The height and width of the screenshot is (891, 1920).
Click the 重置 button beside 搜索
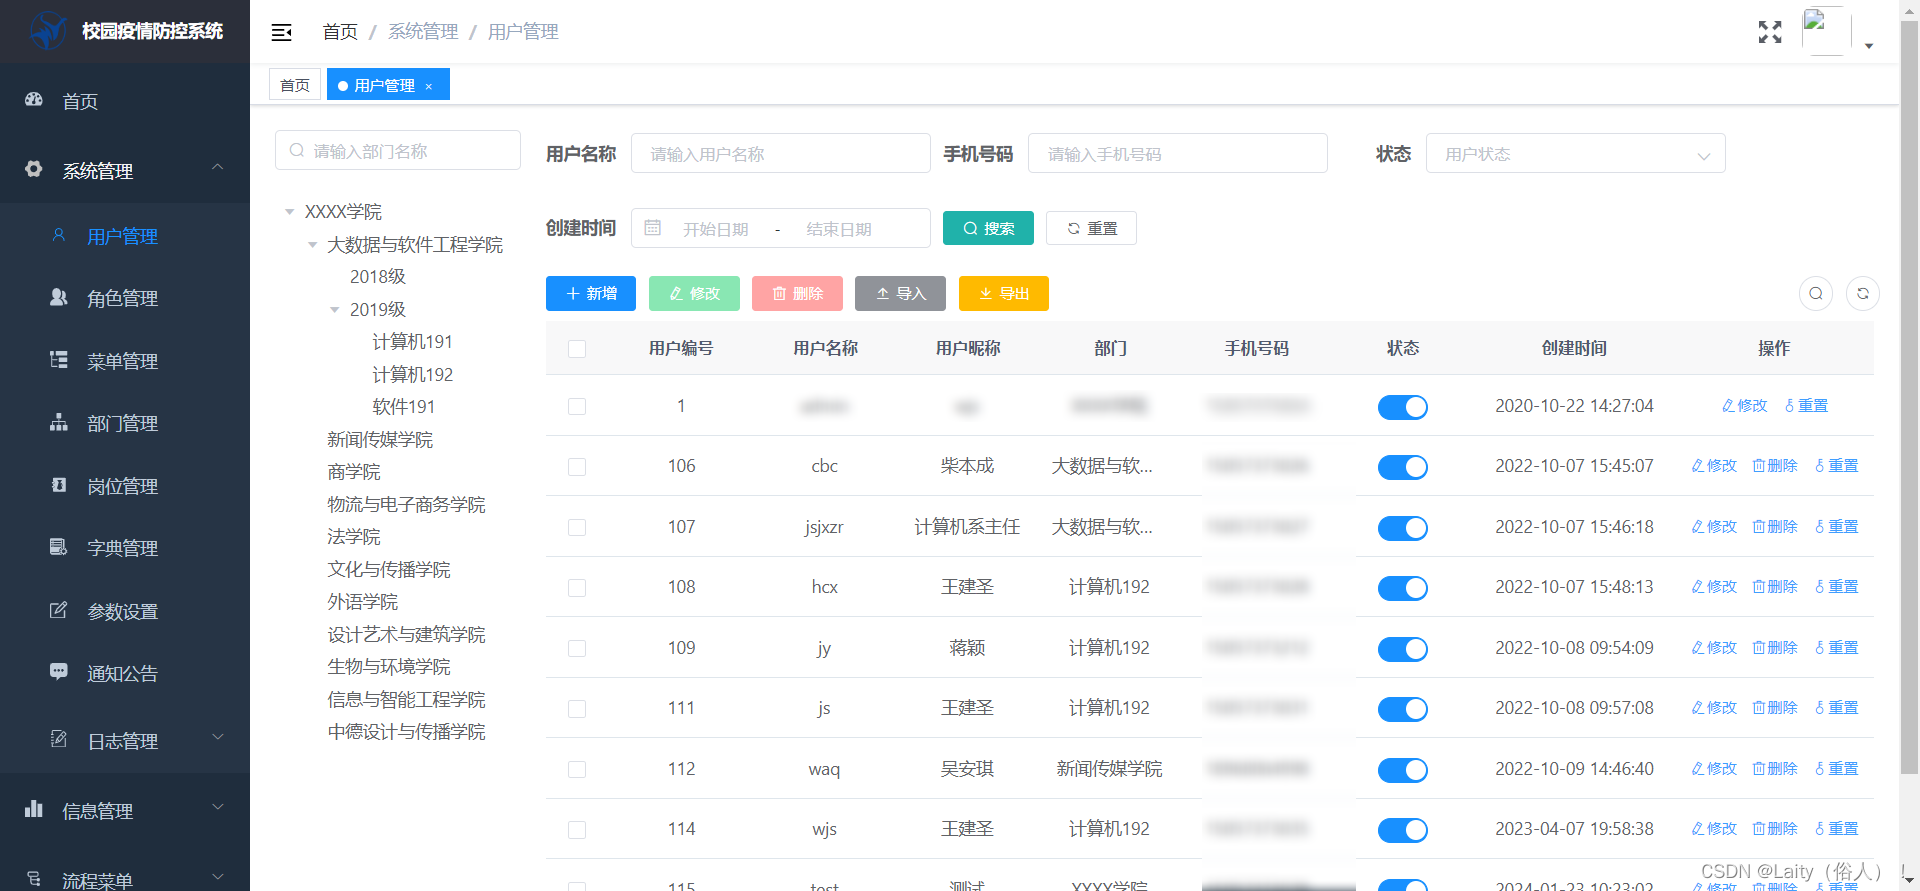1091,229
